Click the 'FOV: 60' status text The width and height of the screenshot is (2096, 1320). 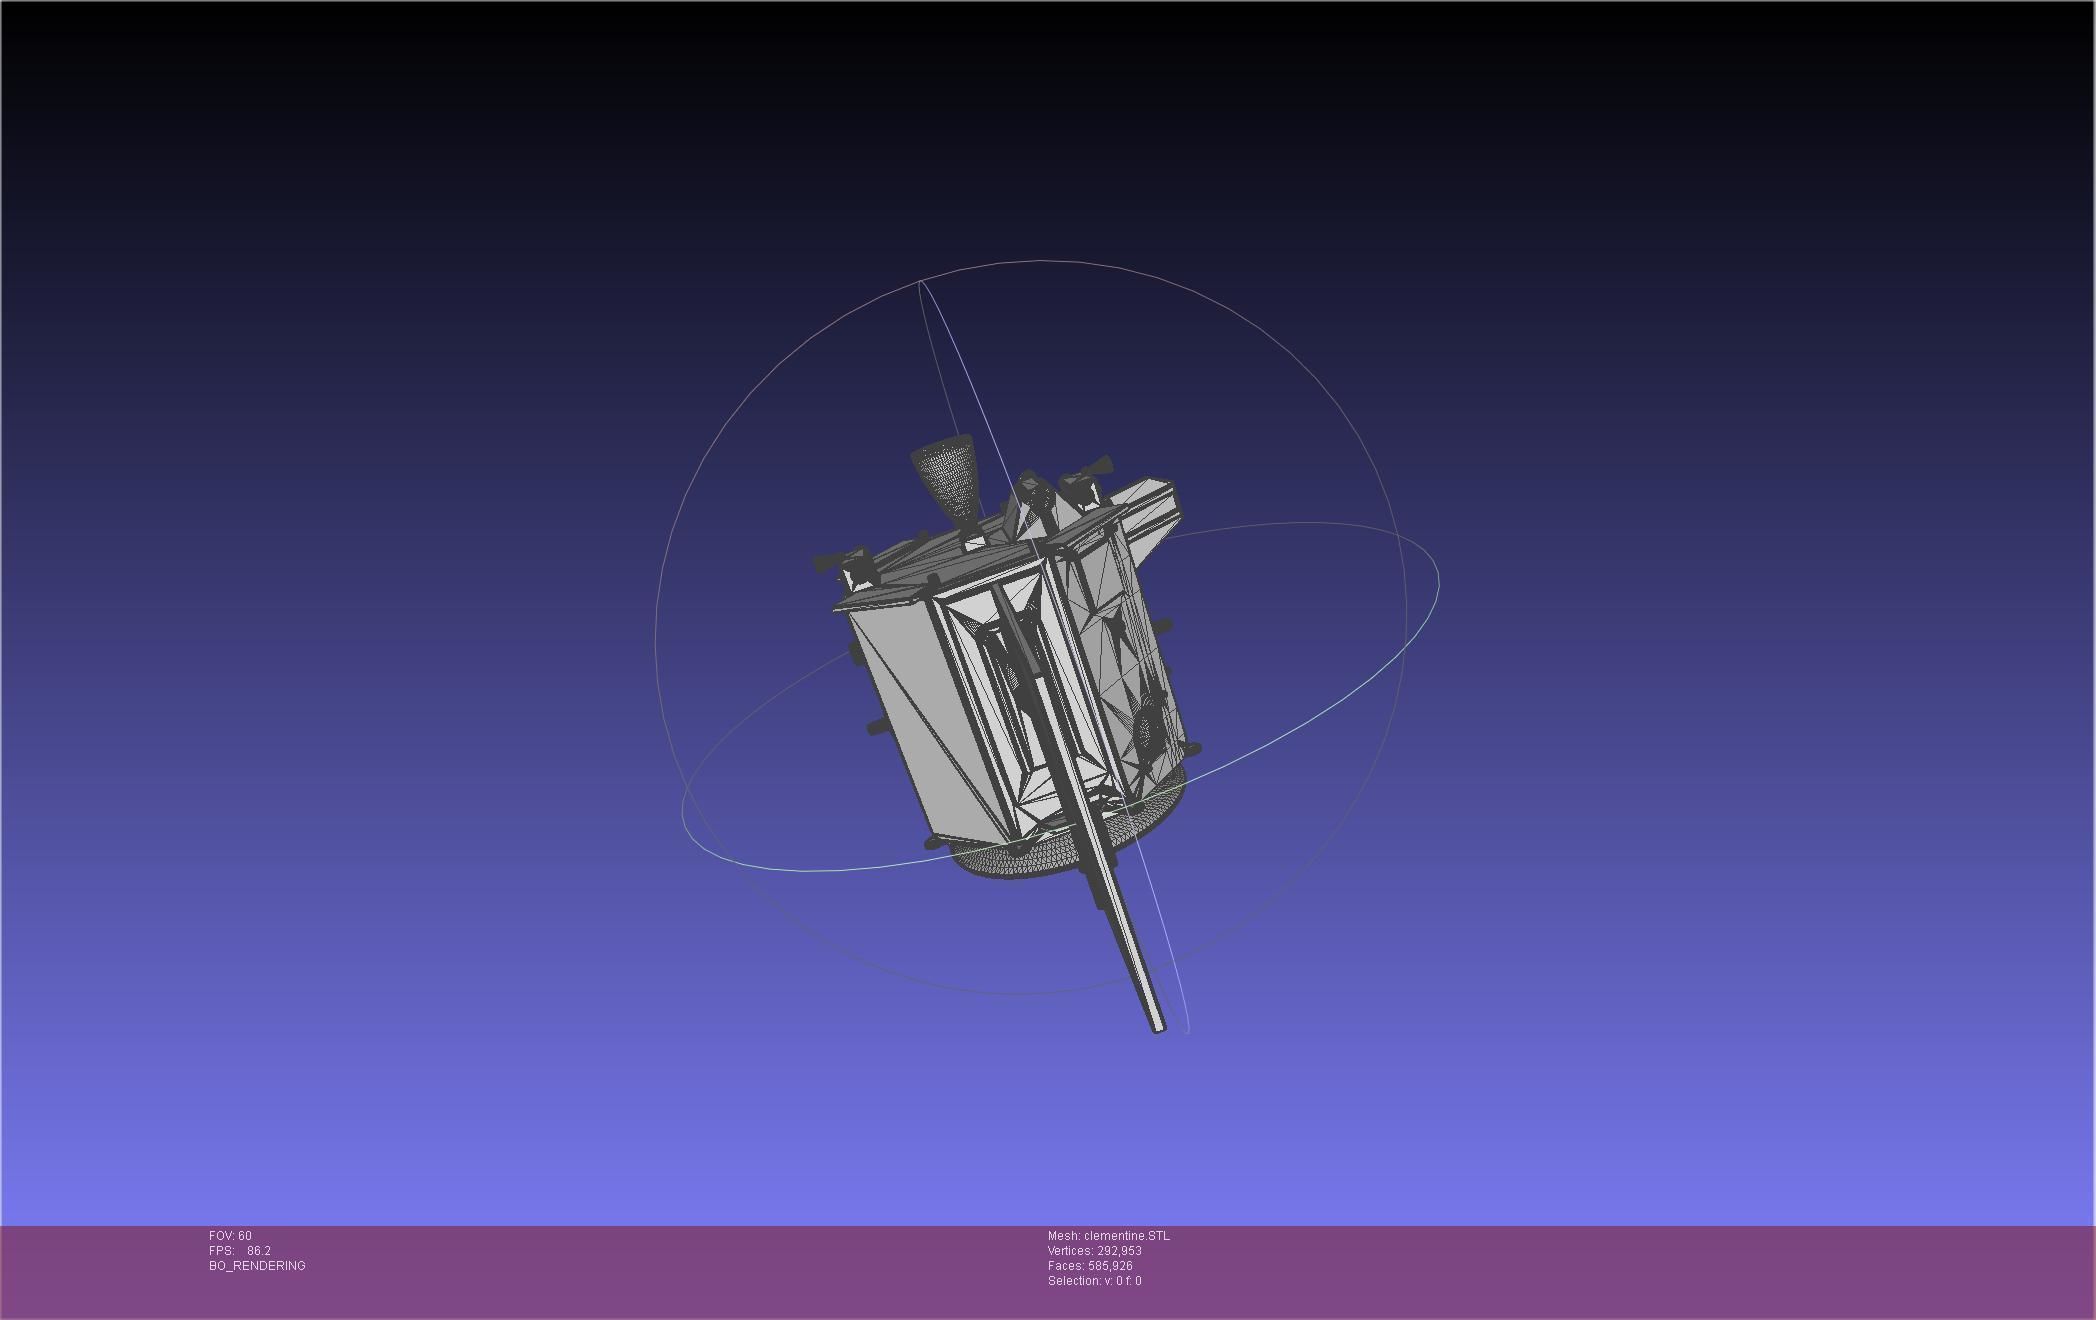tap(230, 1236)
